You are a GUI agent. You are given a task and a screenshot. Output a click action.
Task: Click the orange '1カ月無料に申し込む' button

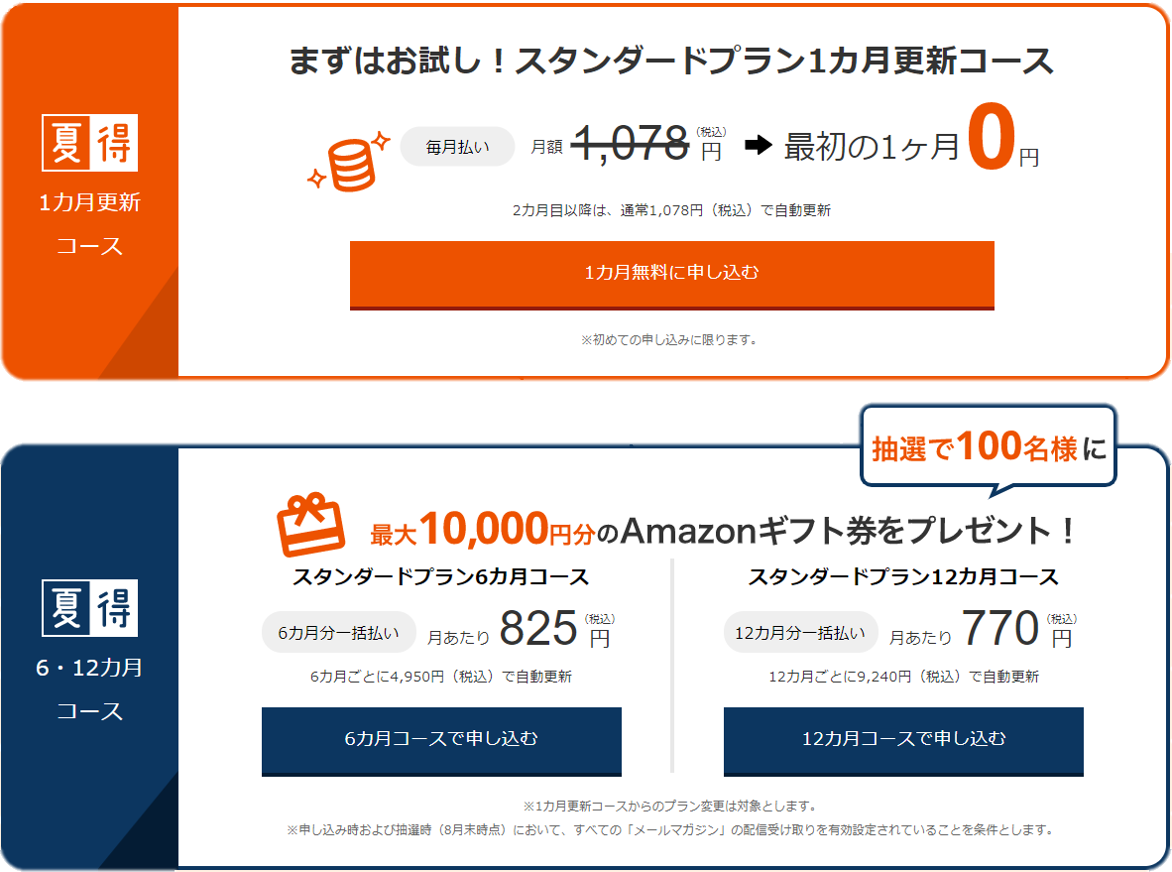pyautogui.click(x=671, y=273)
